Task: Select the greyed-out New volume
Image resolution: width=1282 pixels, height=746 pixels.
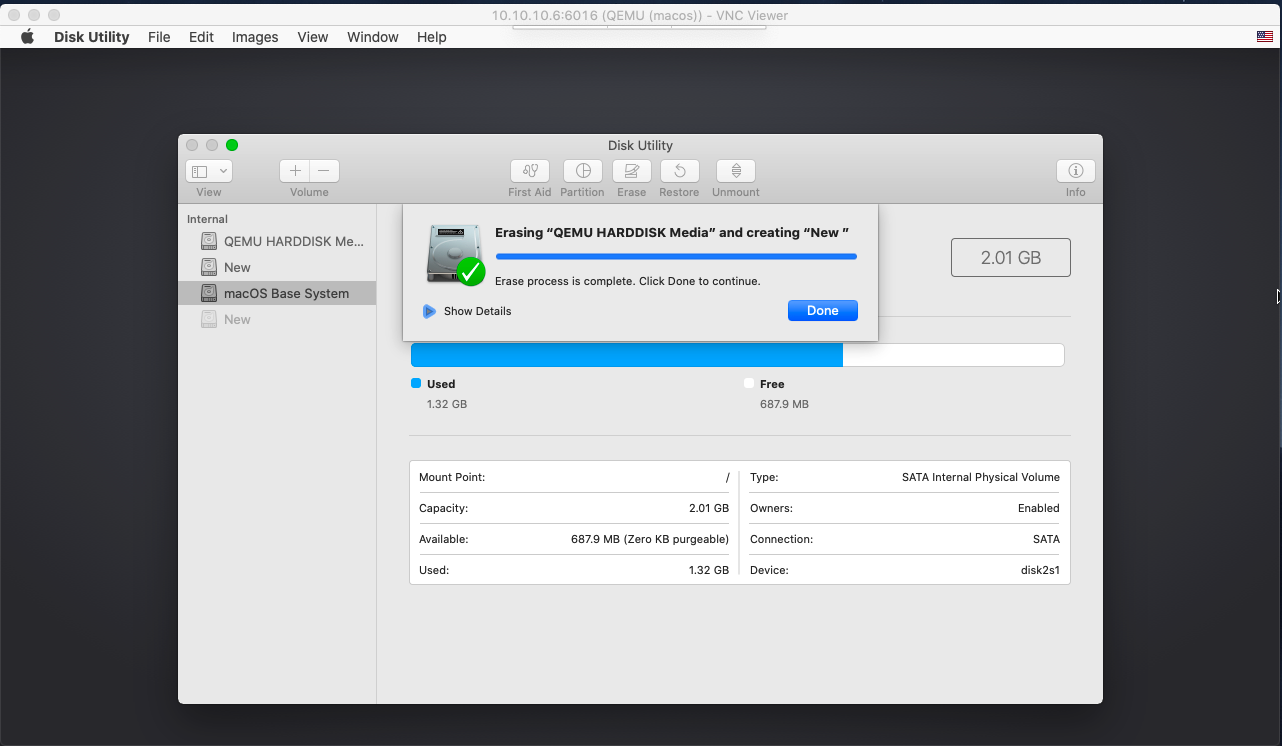Action: (x=277, y=319)
